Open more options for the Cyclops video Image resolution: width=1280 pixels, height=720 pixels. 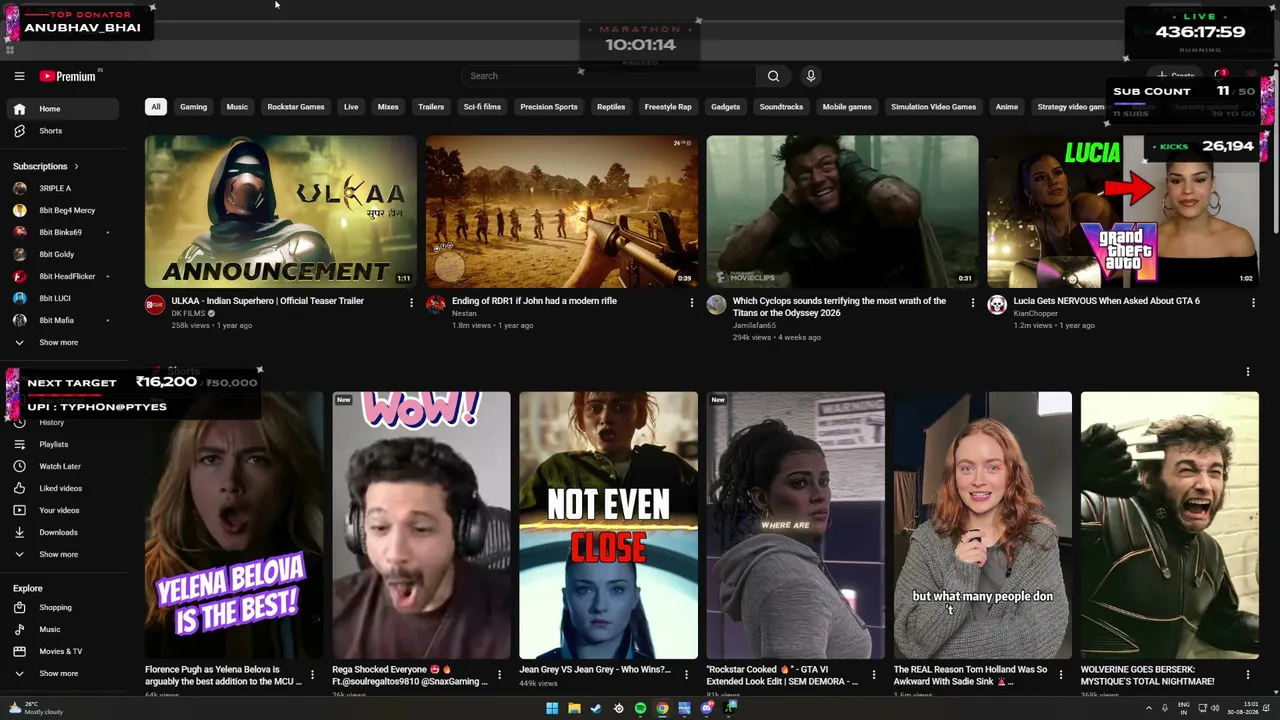(972, 302)
